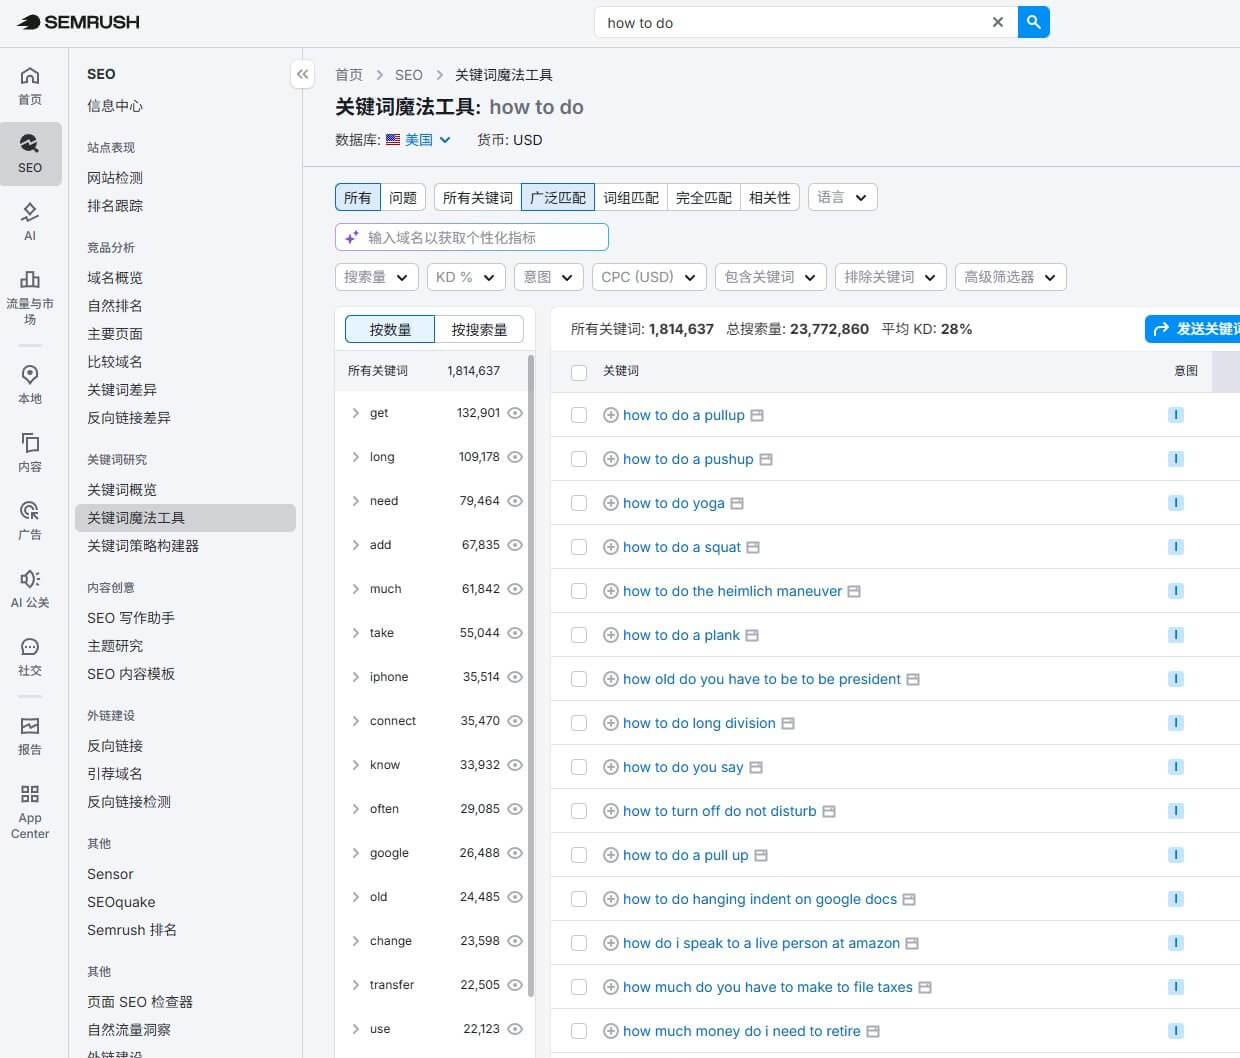1240x1058 pixels.
Task: Collapse the side menu with double-chevron
Action: pos(303,74)
